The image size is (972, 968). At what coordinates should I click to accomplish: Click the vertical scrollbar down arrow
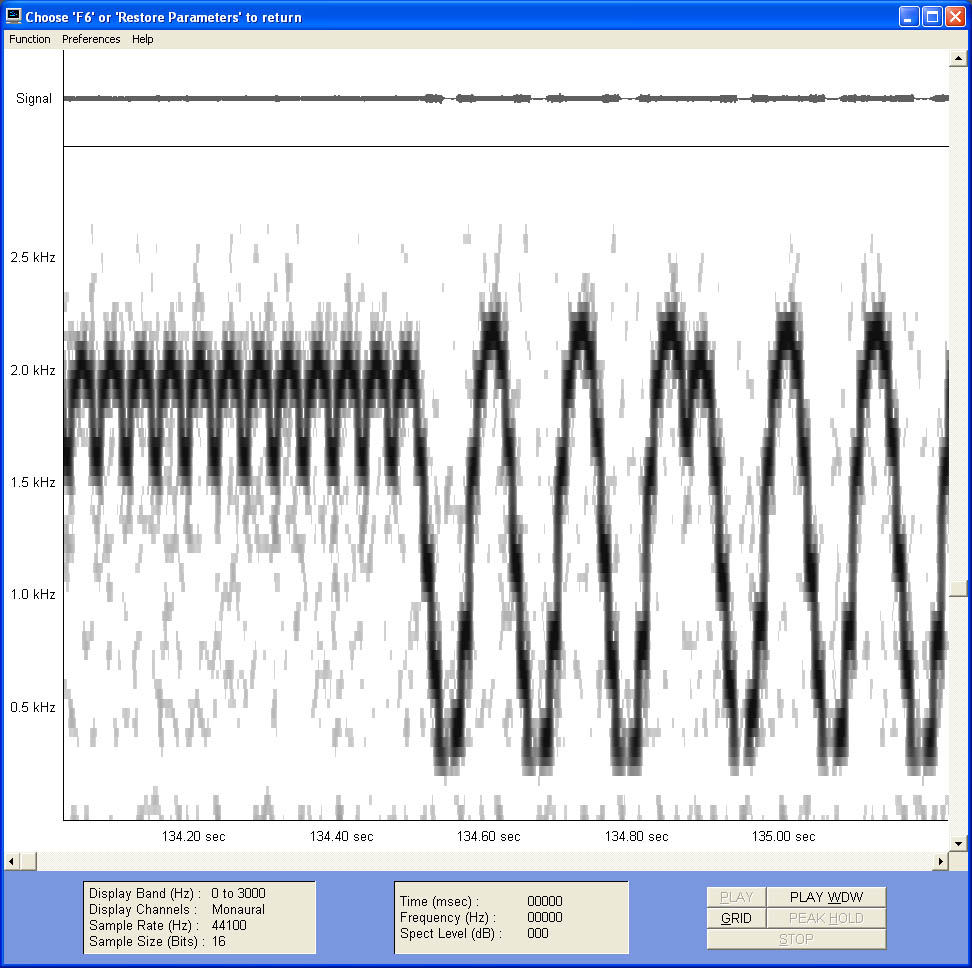pos(958,843)
